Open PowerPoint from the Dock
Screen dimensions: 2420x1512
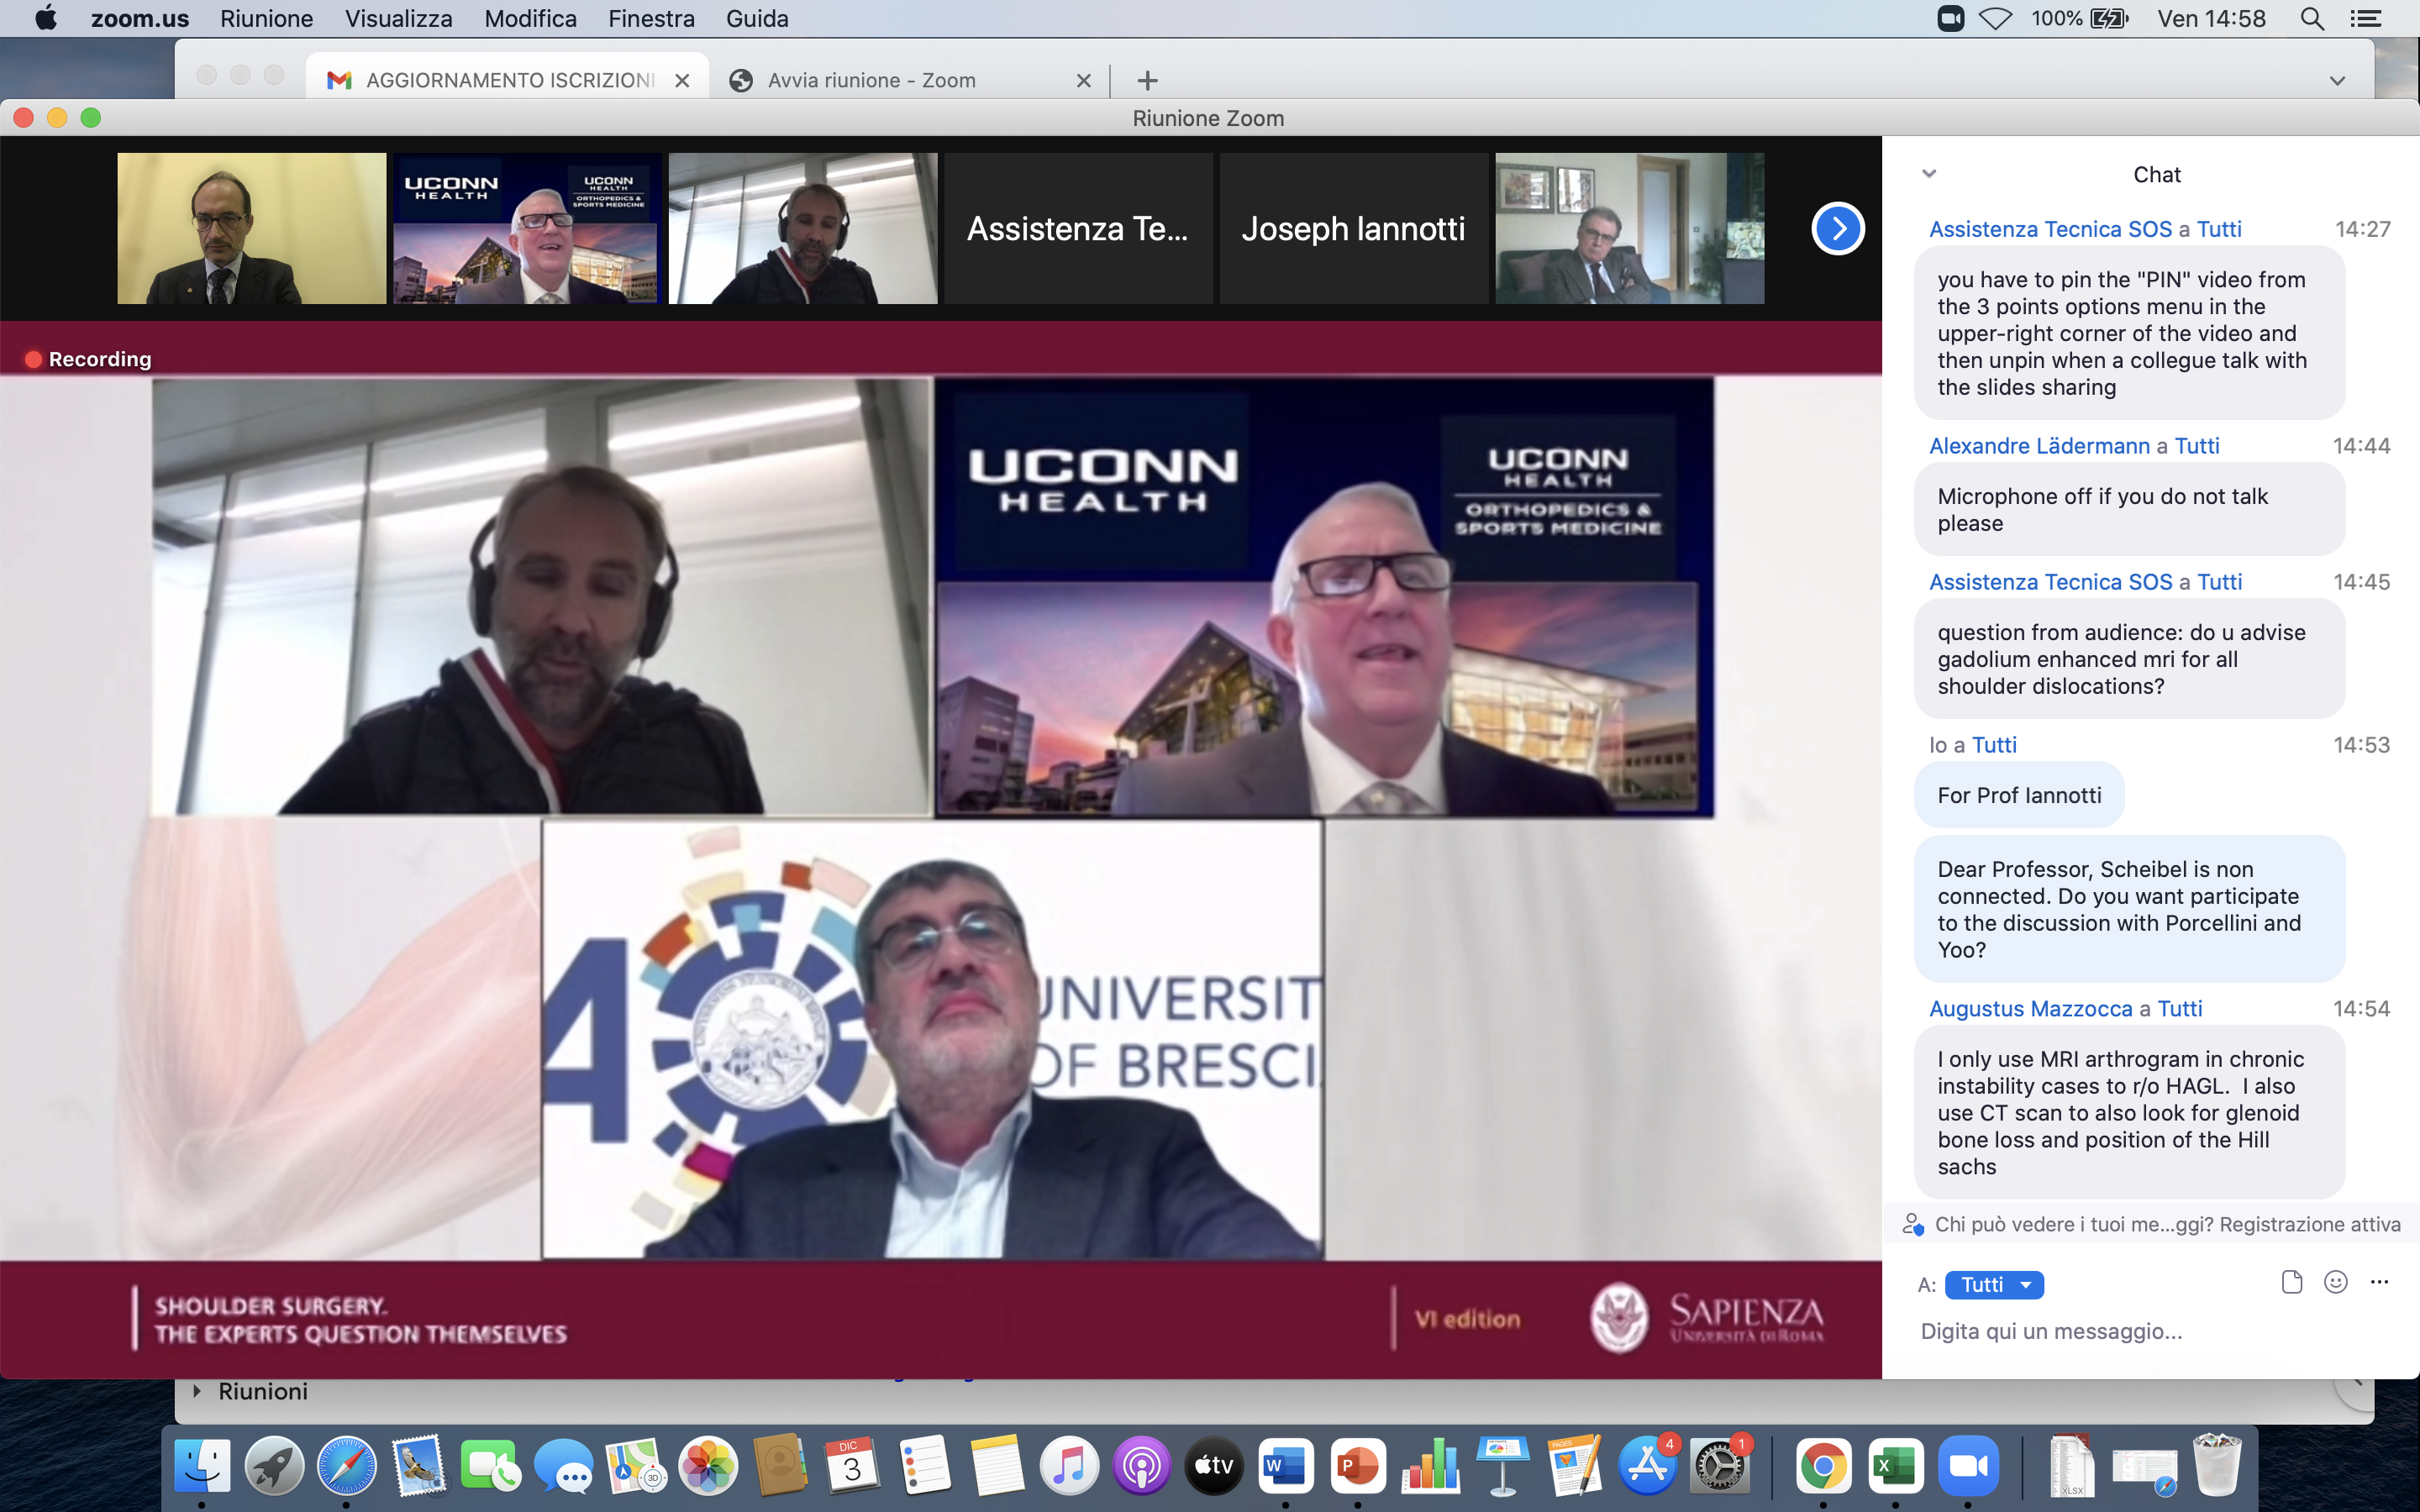coord(1358,1467)
